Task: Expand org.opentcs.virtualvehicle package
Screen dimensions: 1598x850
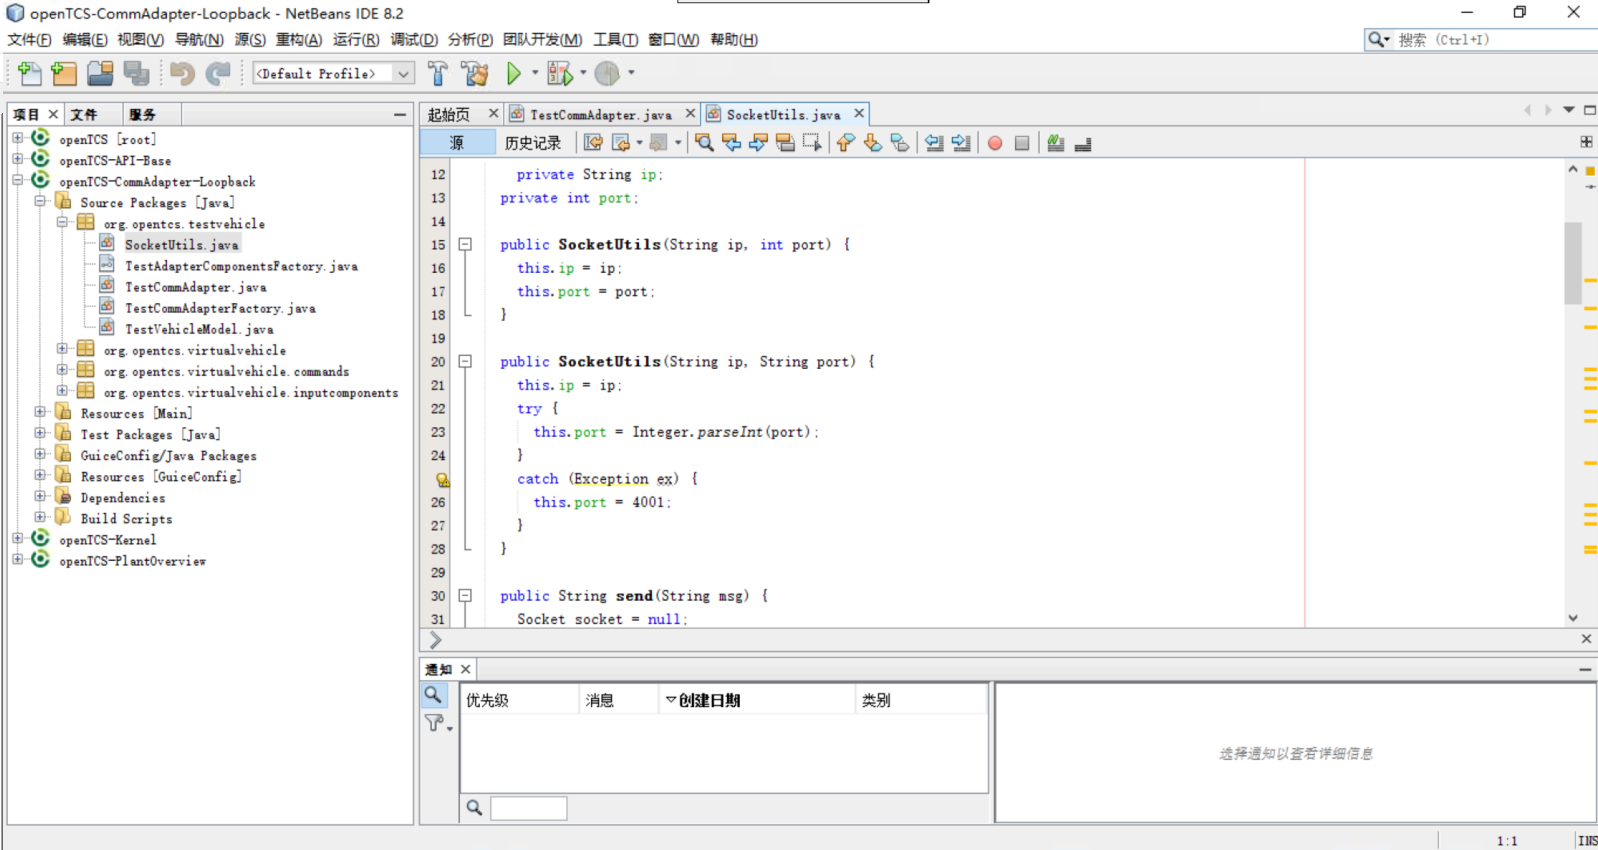Action: pos(62,349)
